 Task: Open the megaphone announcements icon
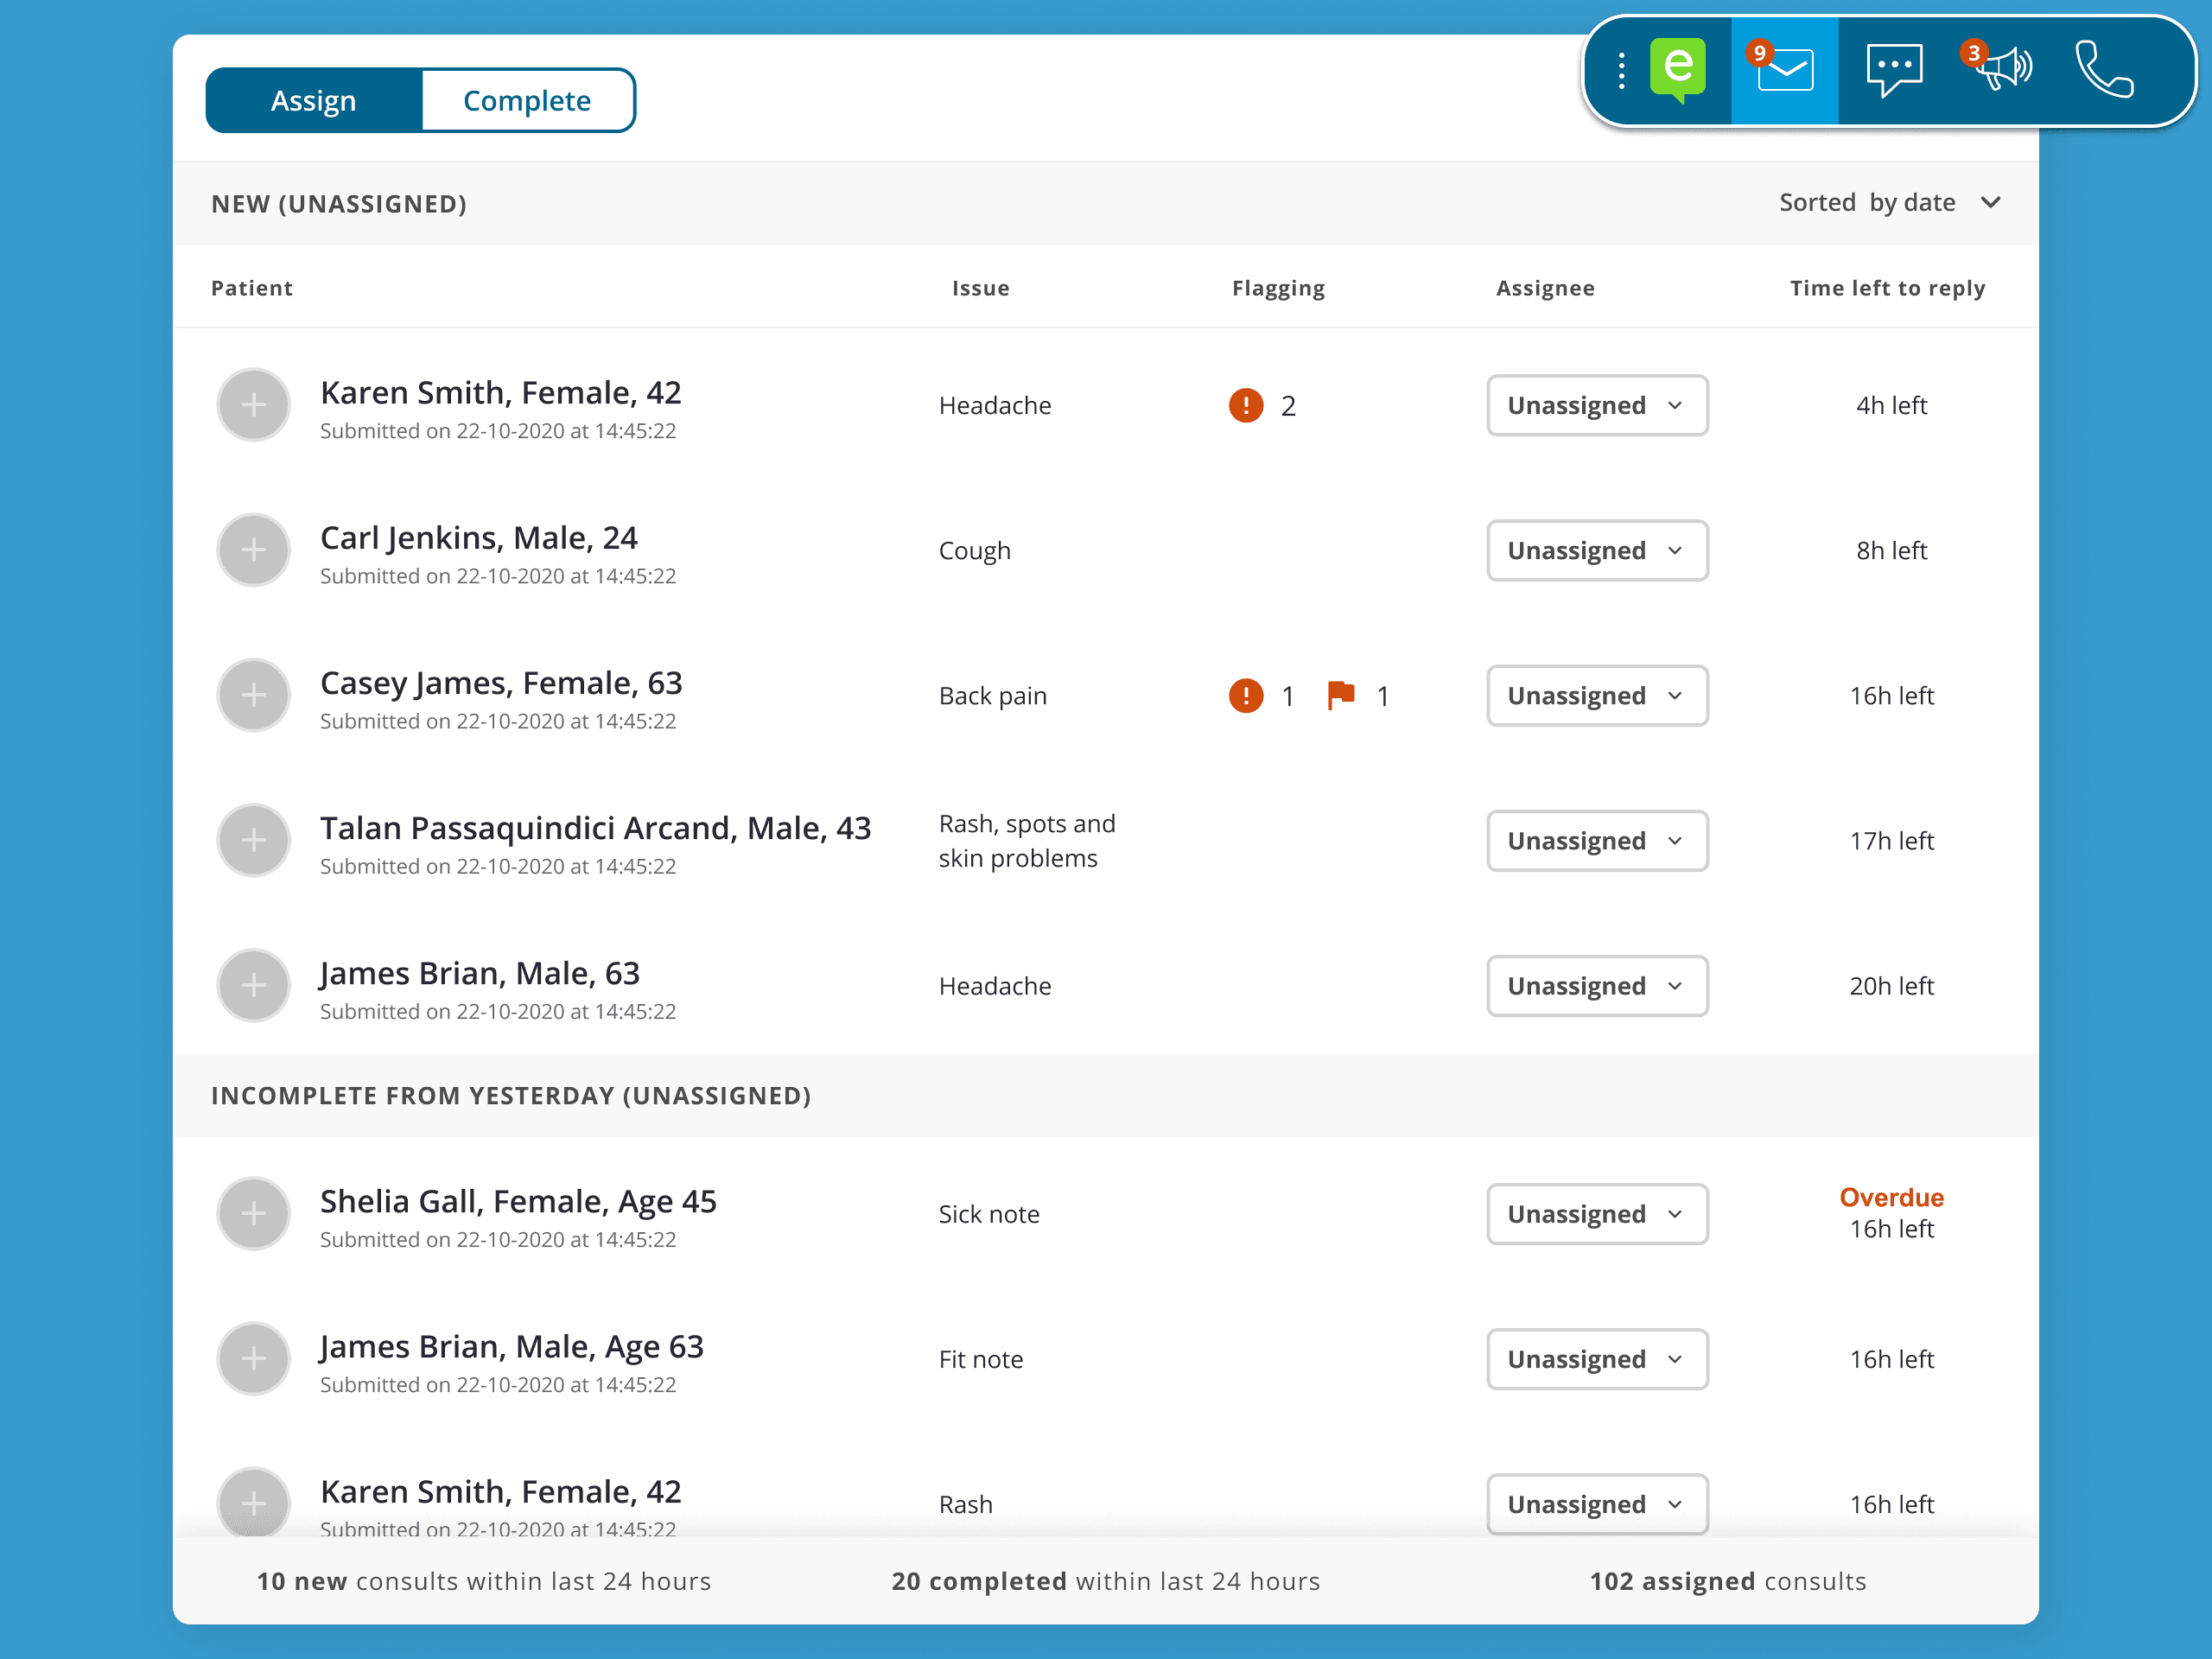2001,70
